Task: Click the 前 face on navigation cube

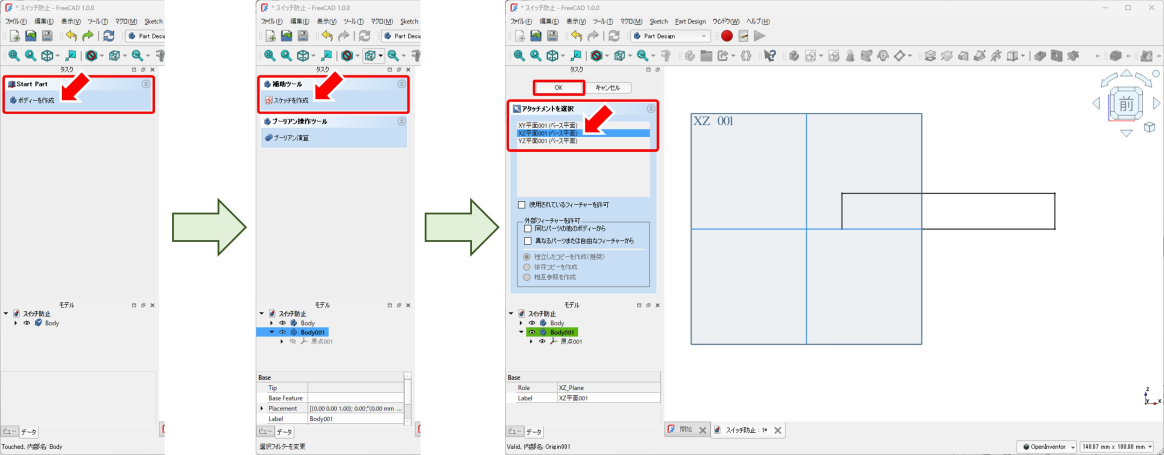Action: click(x=1126, y=104)
